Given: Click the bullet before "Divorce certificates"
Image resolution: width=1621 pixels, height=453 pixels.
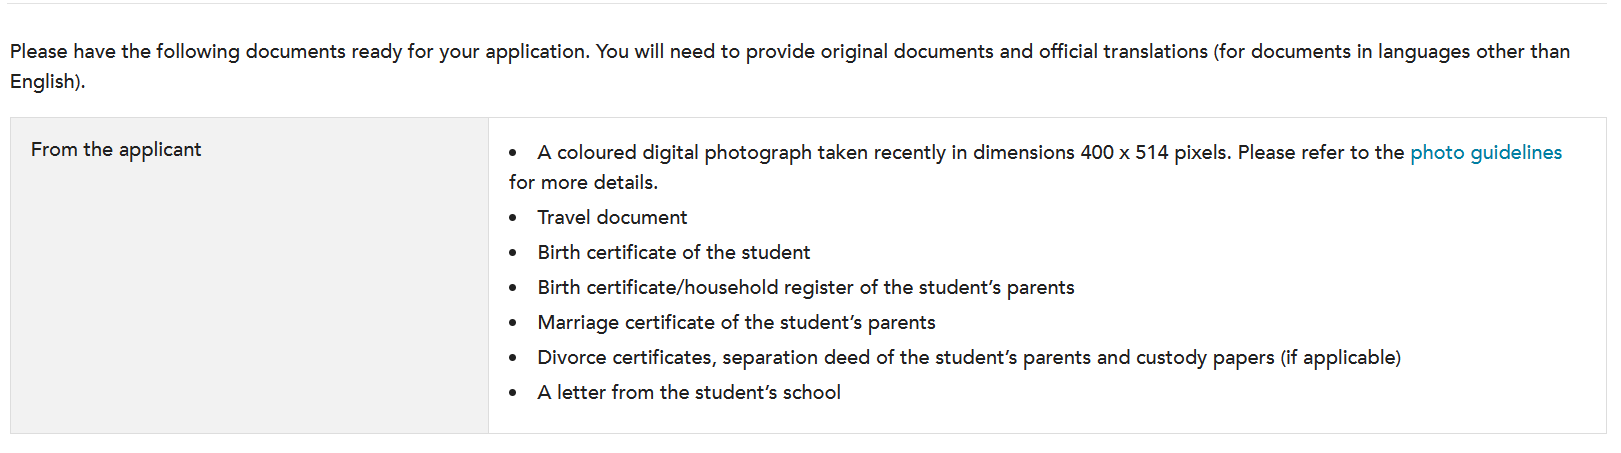Looking at the screenshot, I should tap(513, 358).
